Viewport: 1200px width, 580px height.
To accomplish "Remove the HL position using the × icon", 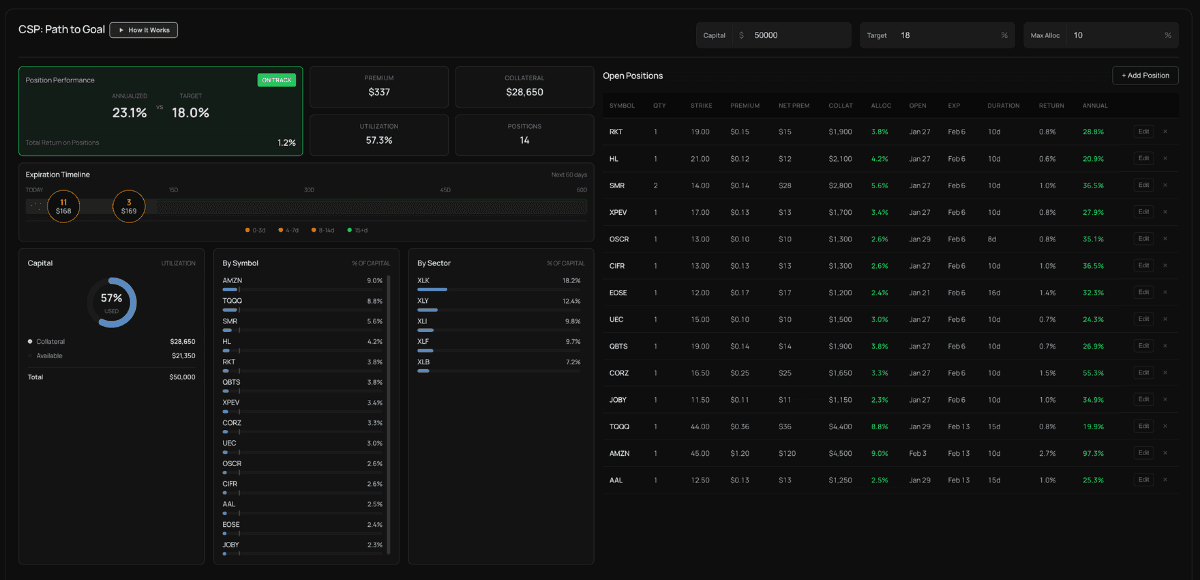I will coord(1164,158).
